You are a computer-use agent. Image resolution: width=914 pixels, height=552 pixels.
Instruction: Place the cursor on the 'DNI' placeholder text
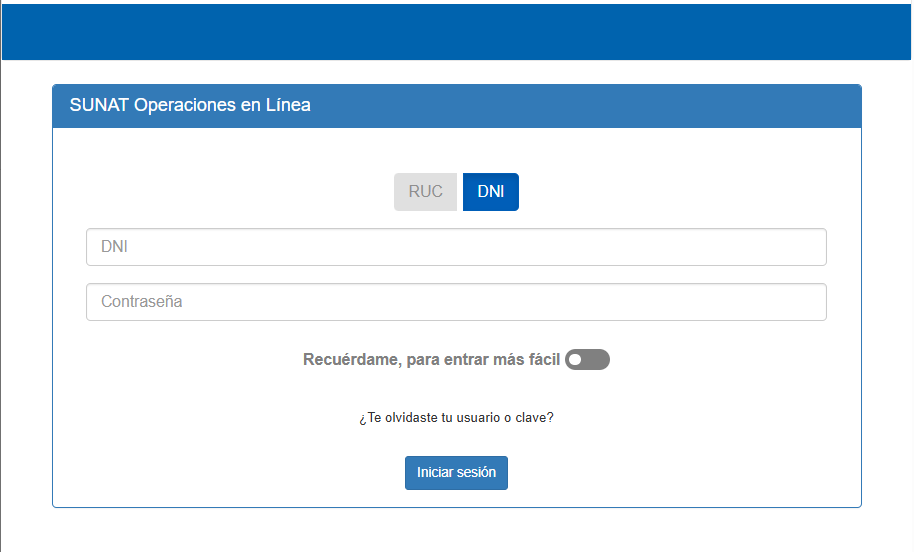[x=114, y=247]
